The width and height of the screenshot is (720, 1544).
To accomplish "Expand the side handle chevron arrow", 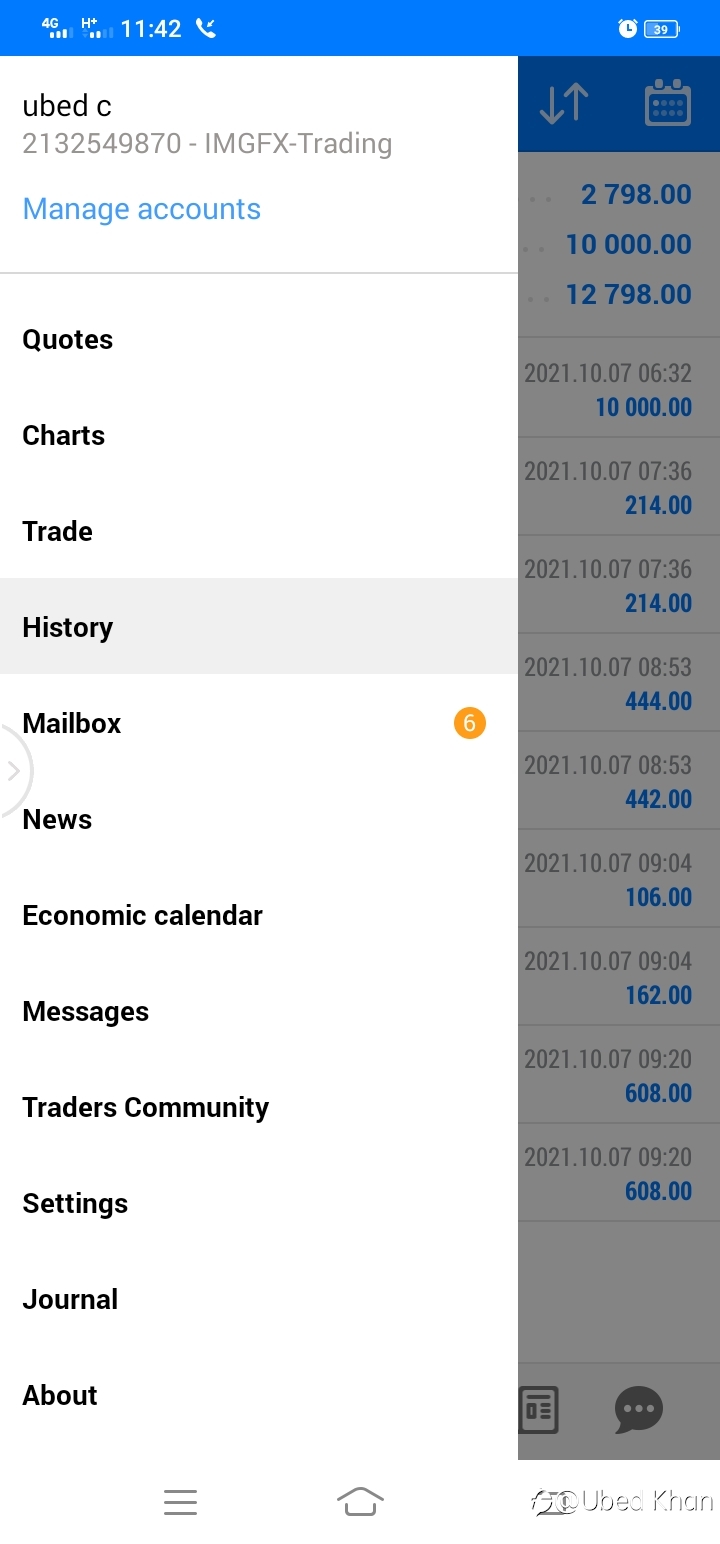I will tap(13, 771).
